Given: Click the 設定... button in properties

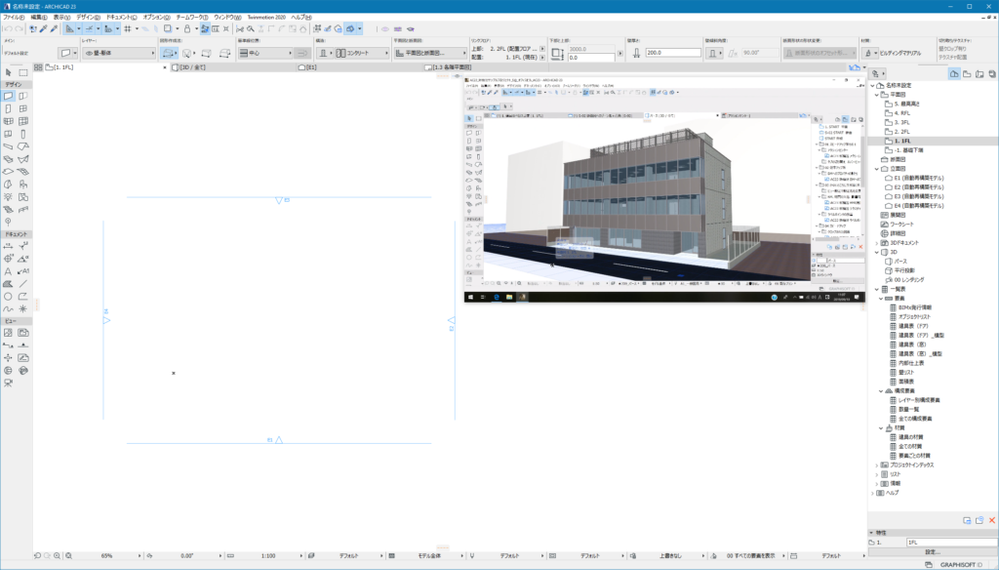Looking at the screenshot, I should (x=933, y=552).
